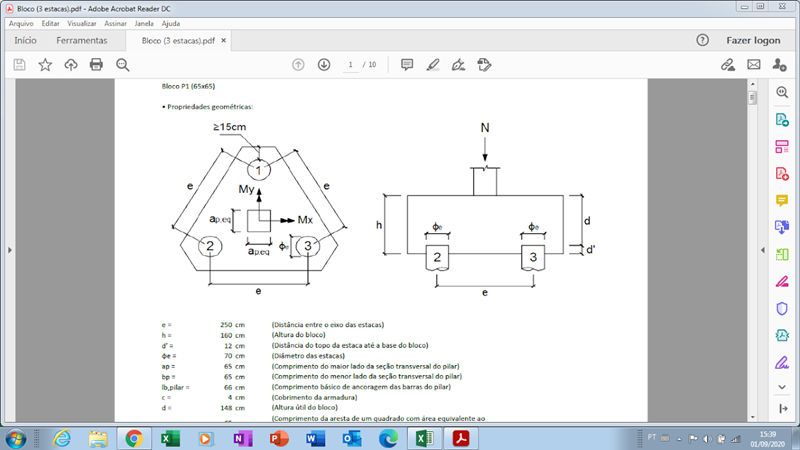Open Create PDF tool in right pane

782,174
